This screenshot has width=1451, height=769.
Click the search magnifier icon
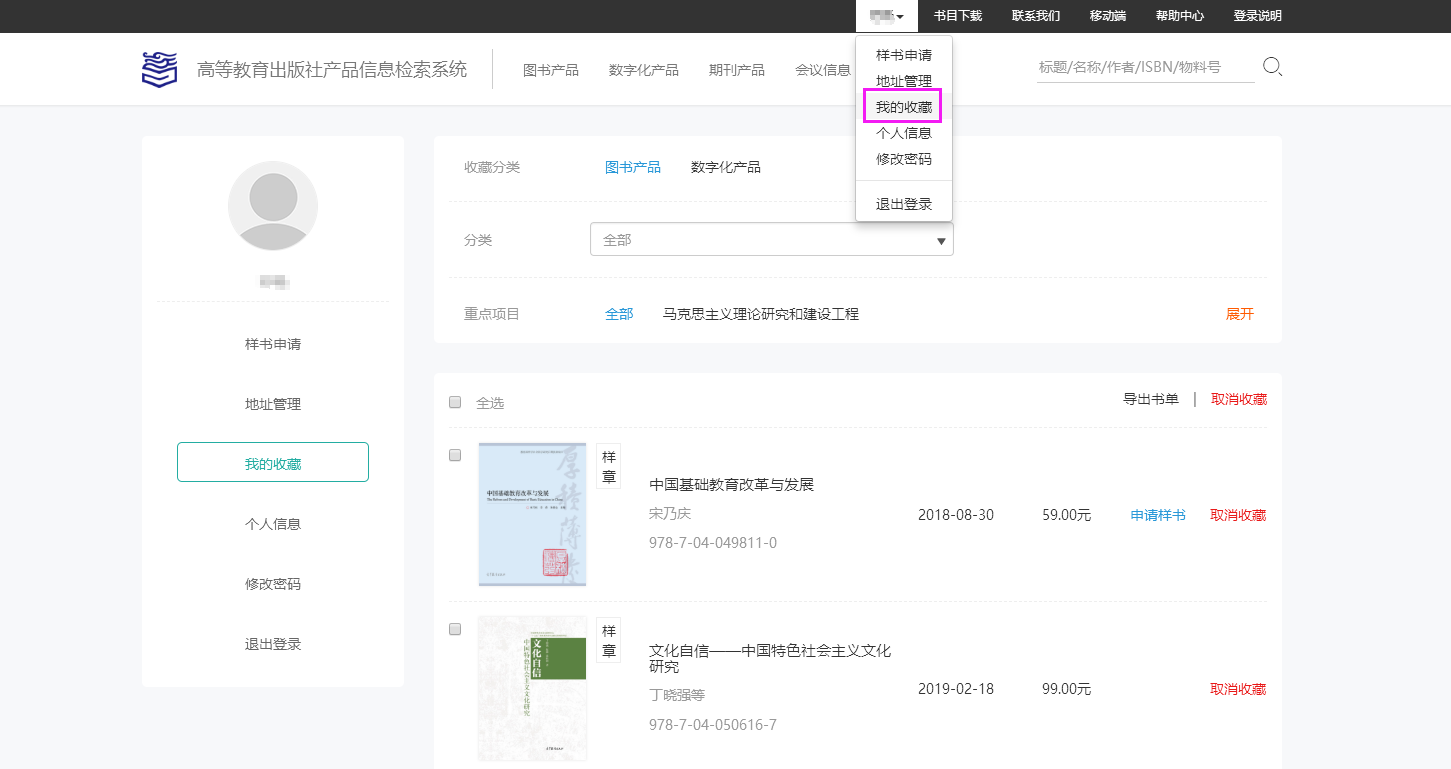[1272, 67]
